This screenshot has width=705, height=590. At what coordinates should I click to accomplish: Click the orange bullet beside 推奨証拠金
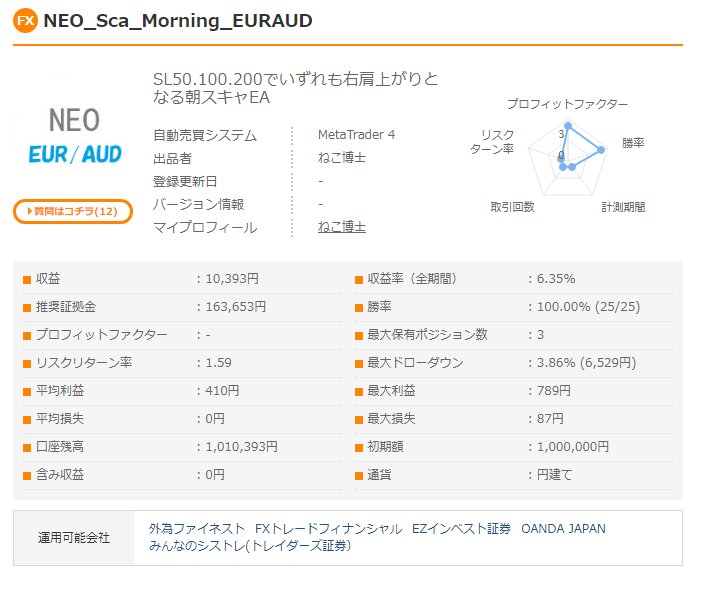(27, 307)
